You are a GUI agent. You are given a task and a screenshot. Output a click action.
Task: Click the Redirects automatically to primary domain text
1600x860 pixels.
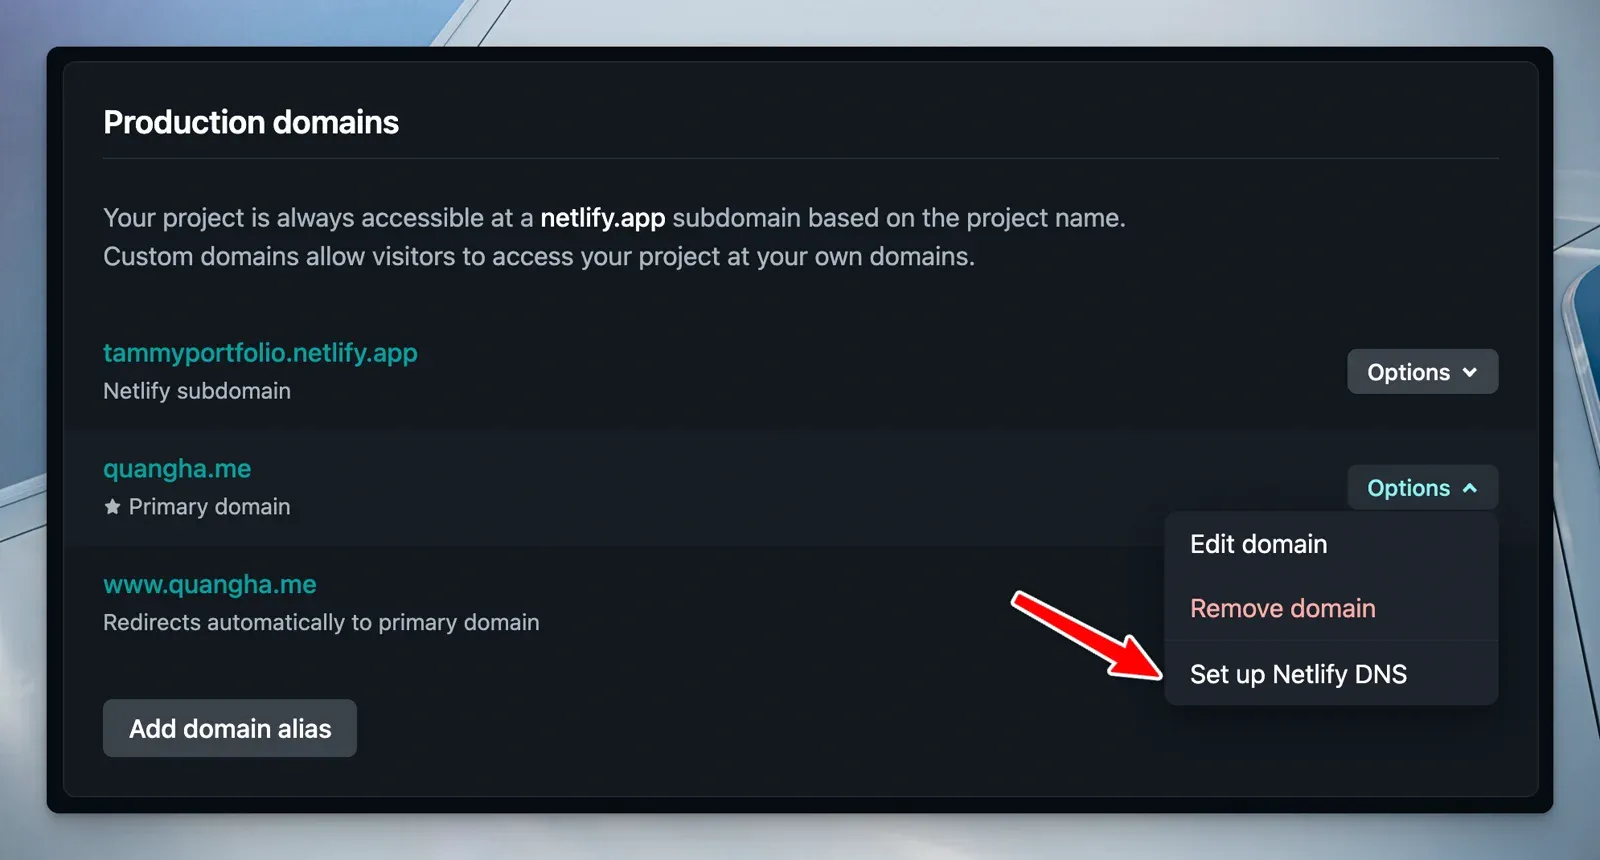[321, 622]
